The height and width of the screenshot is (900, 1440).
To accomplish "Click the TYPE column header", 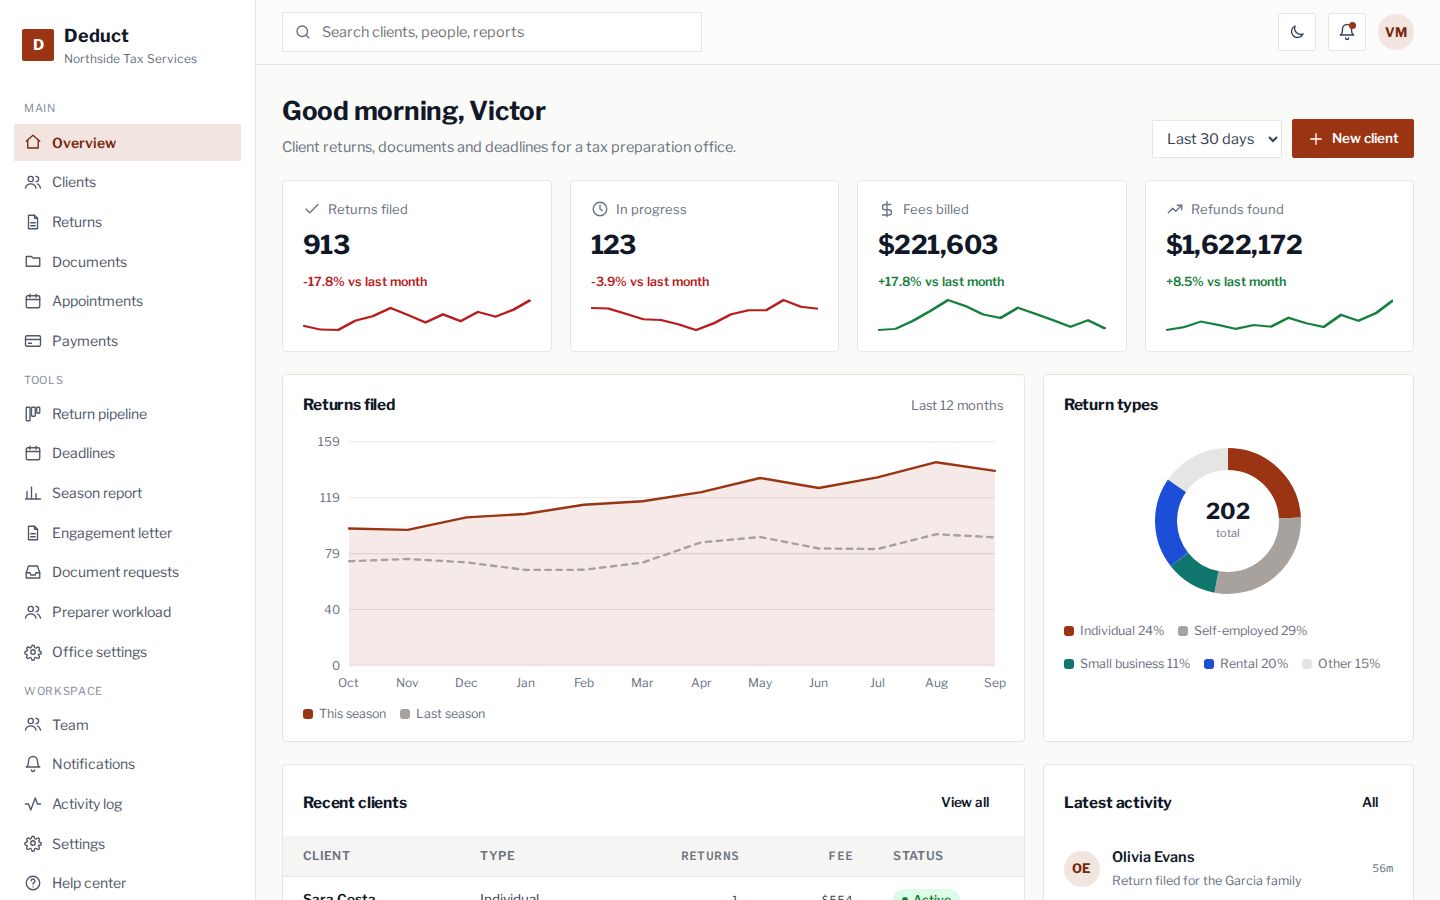I will pos(497,856).
